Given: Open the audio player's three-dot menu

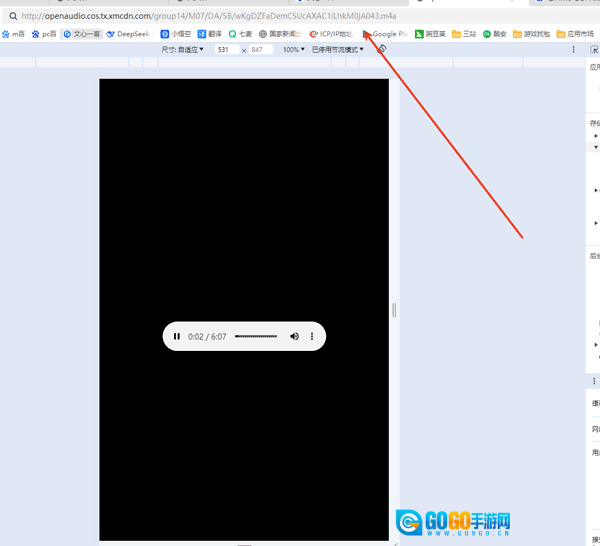Looking at the screenshot, I should (312, 336).
